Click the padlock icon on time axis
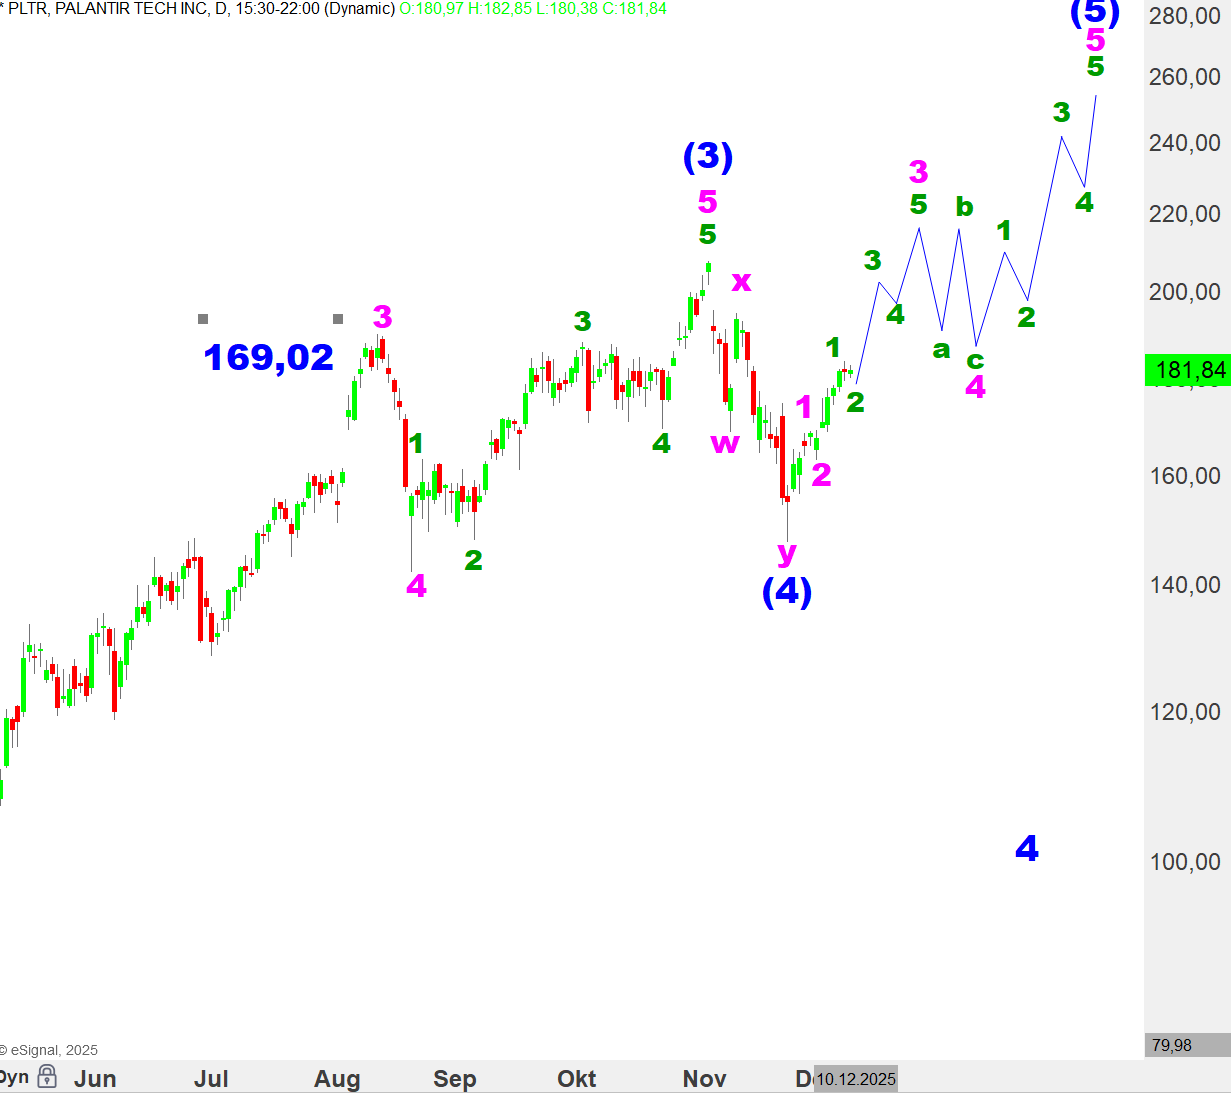 47,1077
